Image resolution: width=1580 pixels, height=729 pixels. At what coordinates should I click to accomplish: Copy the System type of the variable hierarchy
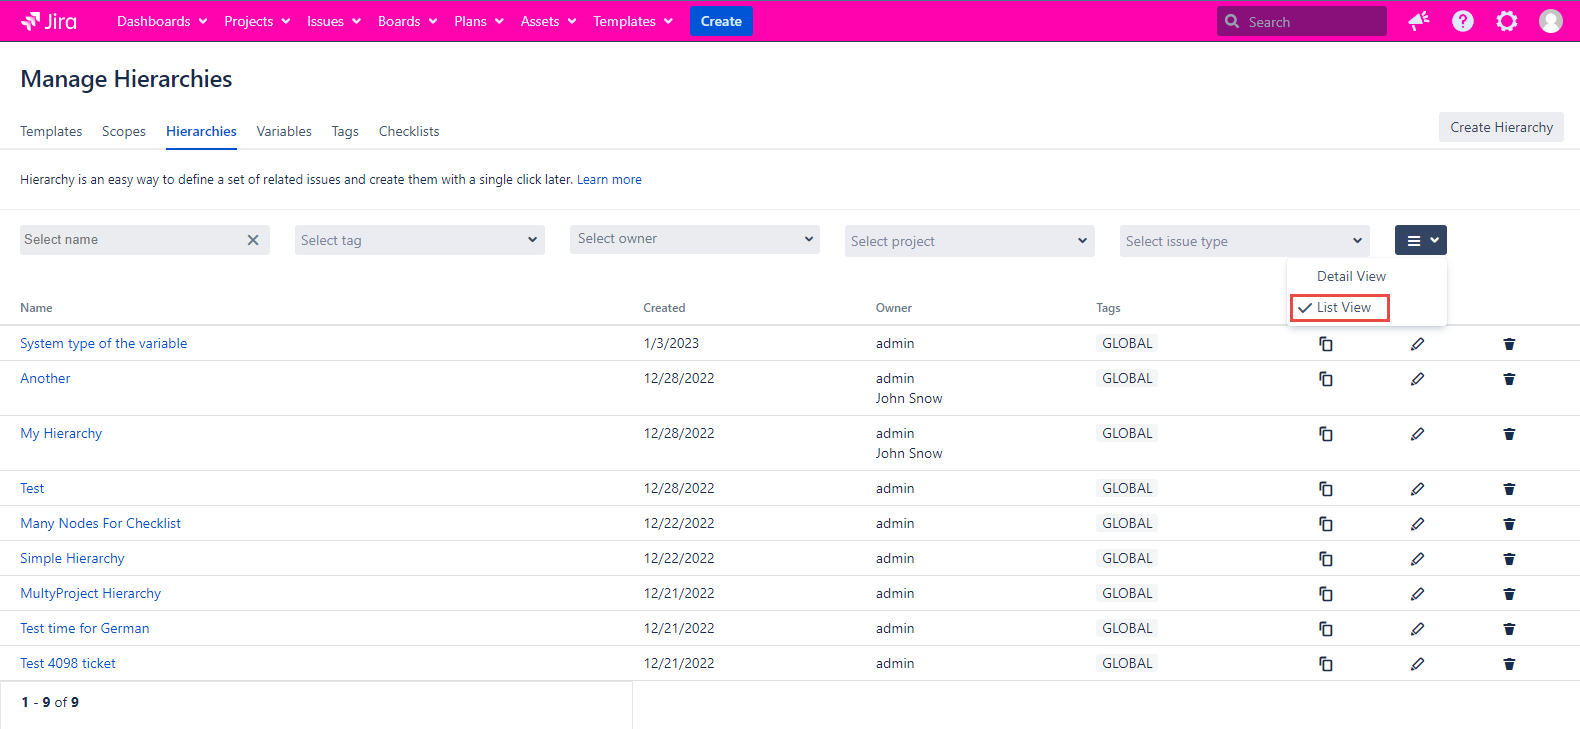tap(1325, 344)
